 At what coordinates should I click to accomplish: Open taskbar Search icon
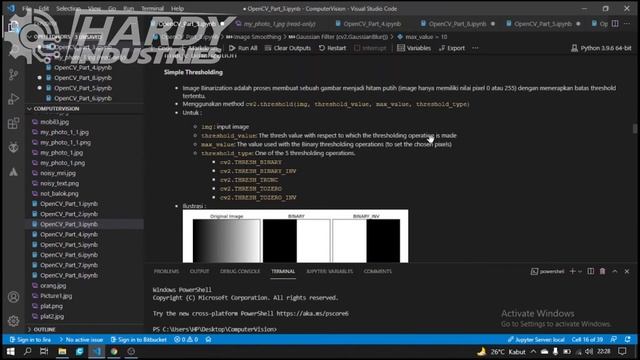coord(27,351)
